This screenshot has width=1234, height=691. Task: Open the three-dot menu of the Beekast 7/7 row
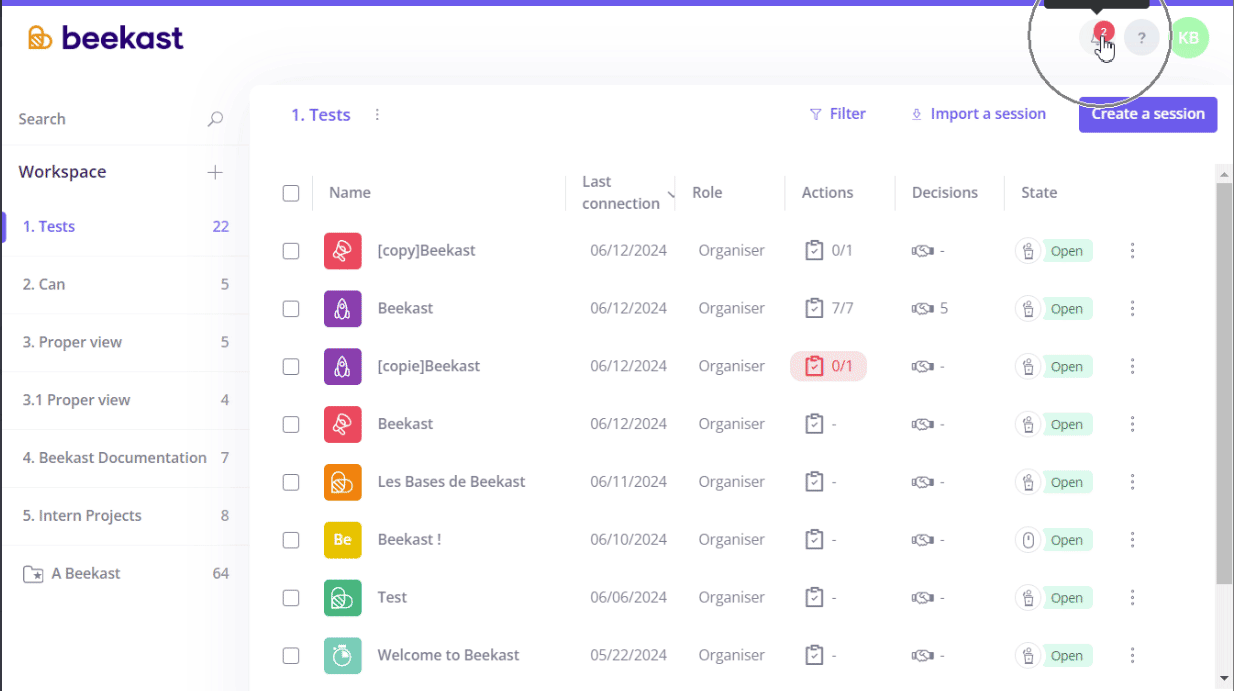(x=1132, y=308)
